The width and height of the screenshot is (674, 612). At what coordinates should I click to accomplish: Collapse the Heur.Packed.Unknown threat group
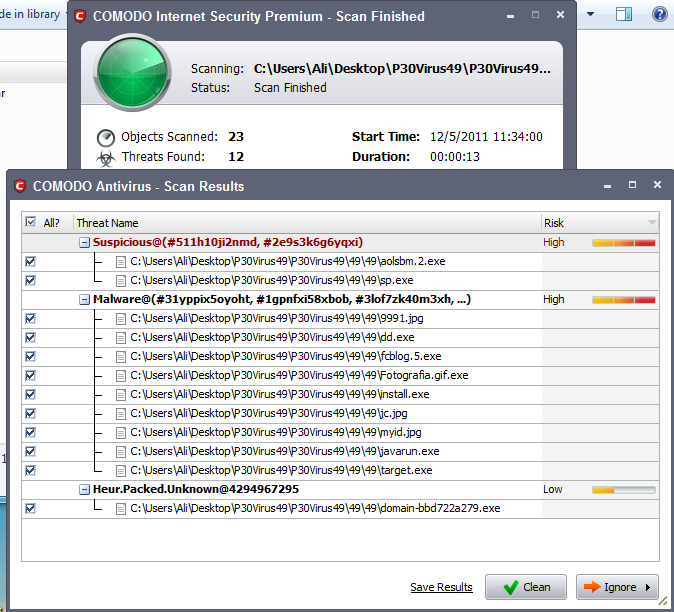point(84,490)
